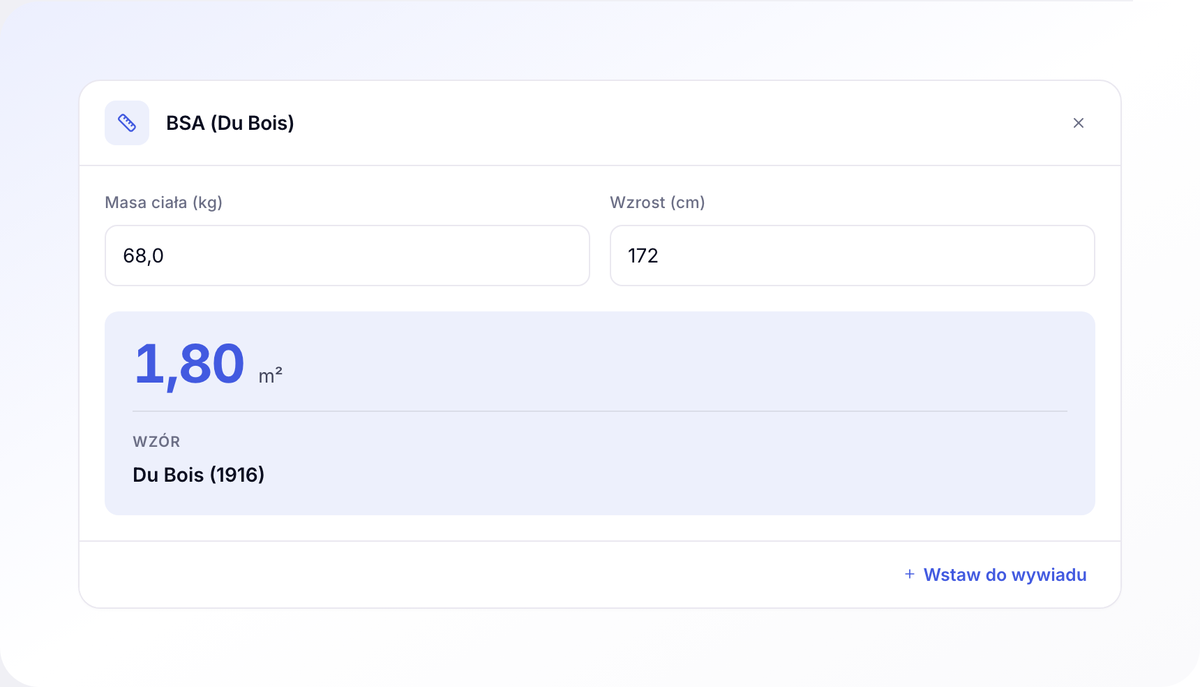The image size is (1200, 687).
Task: Click the background outside the calculator card
Action: click(600, 645)
